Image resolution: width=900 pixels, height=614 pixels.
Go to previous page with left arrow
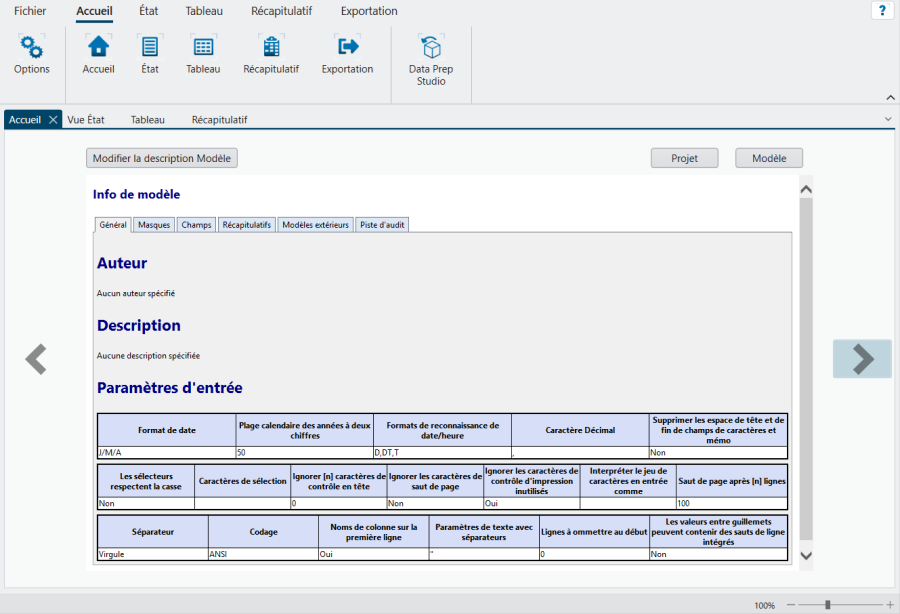point(36,359)
